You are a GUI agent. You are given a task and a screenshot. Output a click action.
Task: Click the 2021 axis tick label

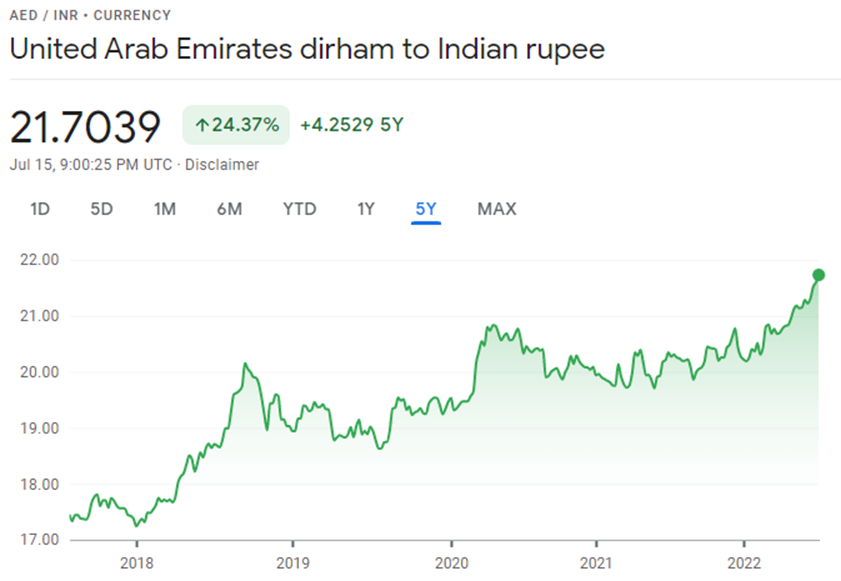pyautogui.click(x=596, y=563)
